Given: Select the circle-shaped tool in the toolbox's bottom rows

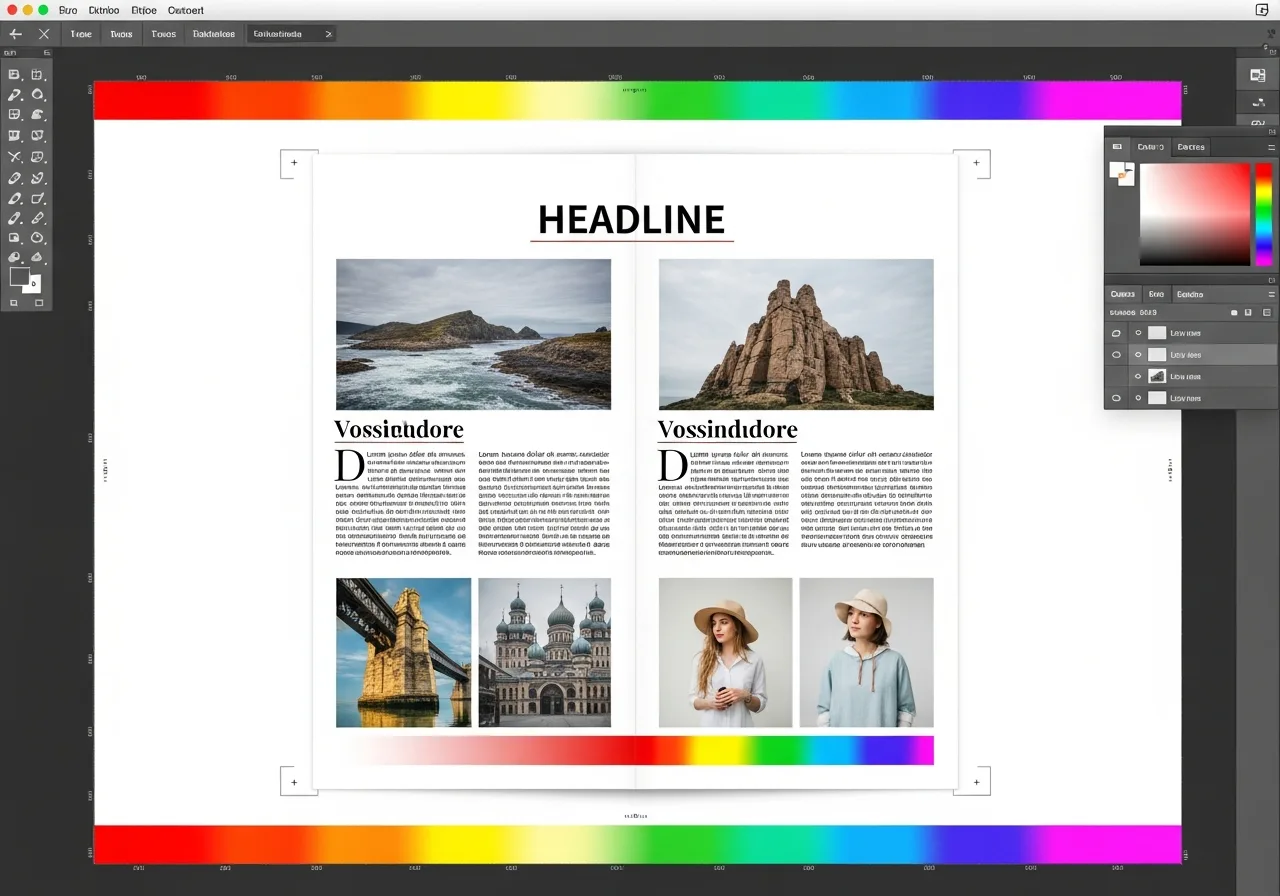Looking at the screenshot, I should pos(38,238).
